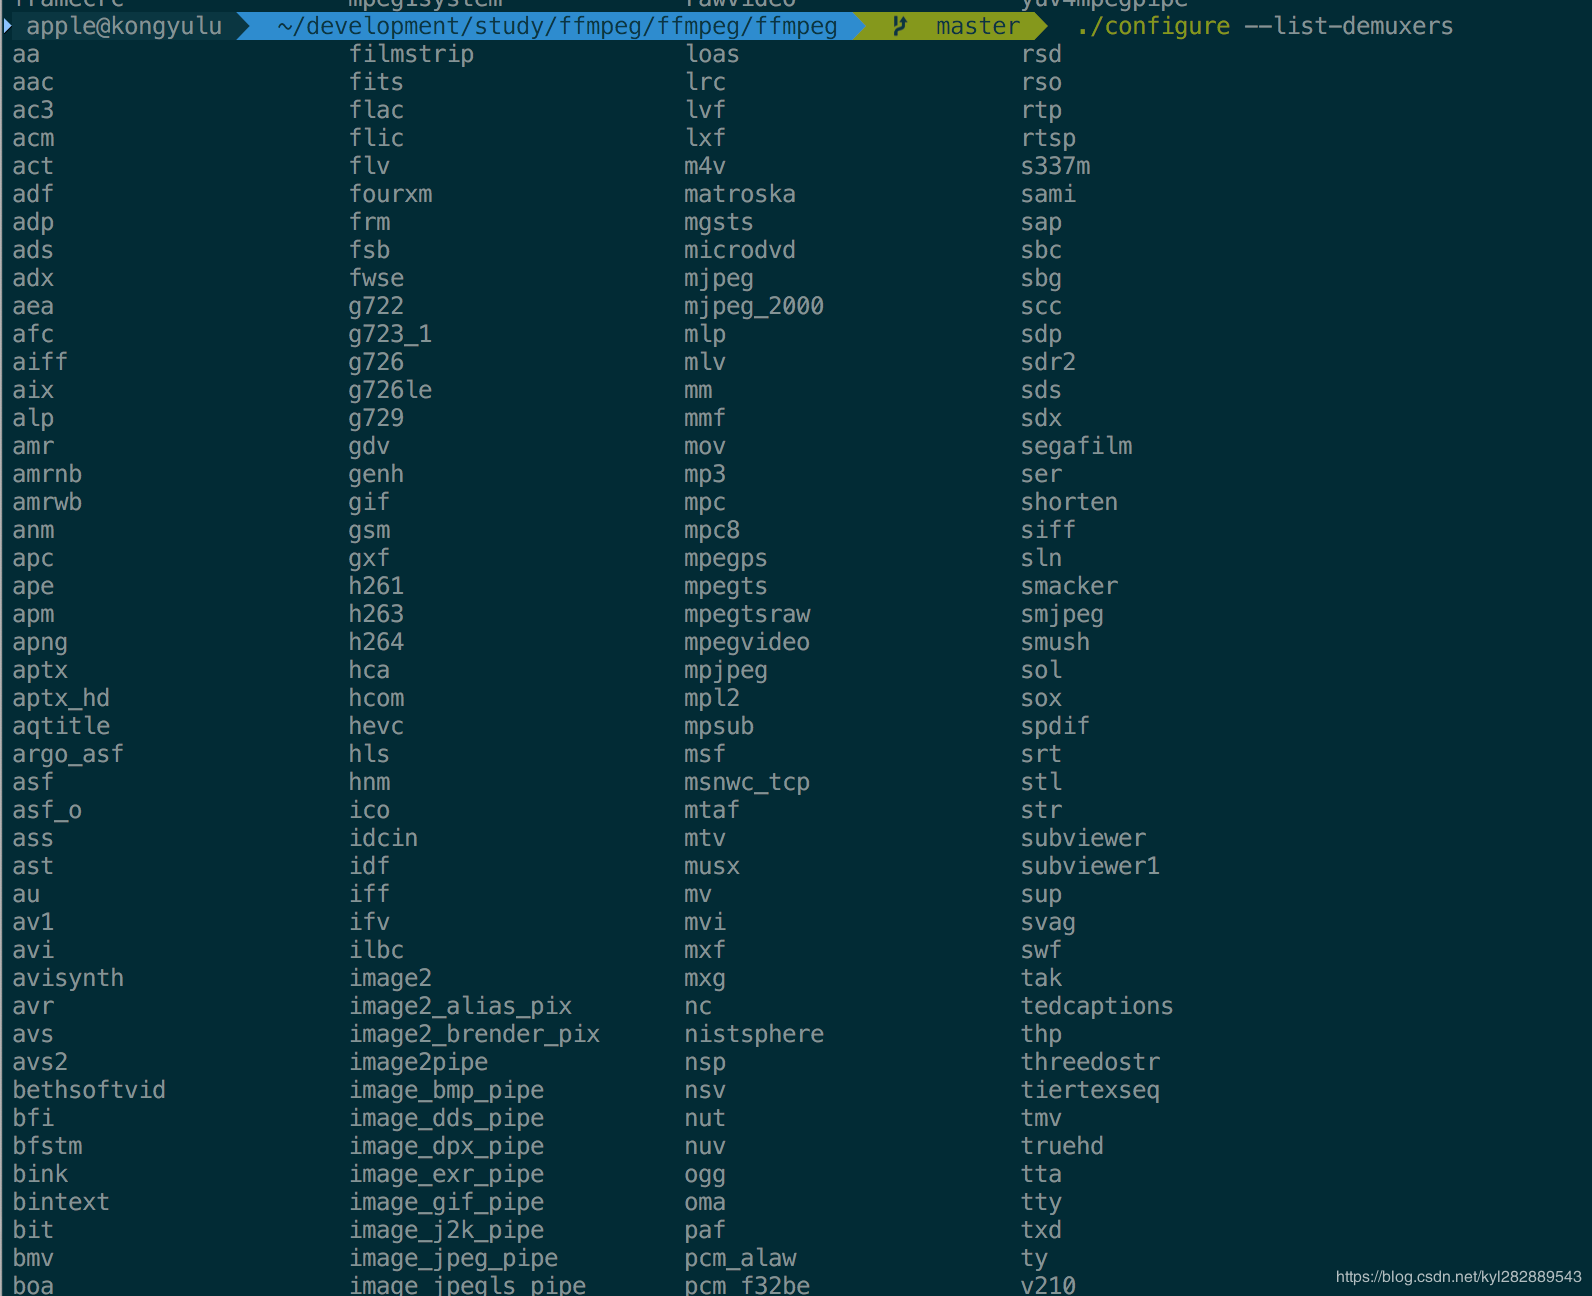Viewport: 1592px width, 1296px height.
Task: Click the 'amrnb' entry
Action: click(47, 474)
